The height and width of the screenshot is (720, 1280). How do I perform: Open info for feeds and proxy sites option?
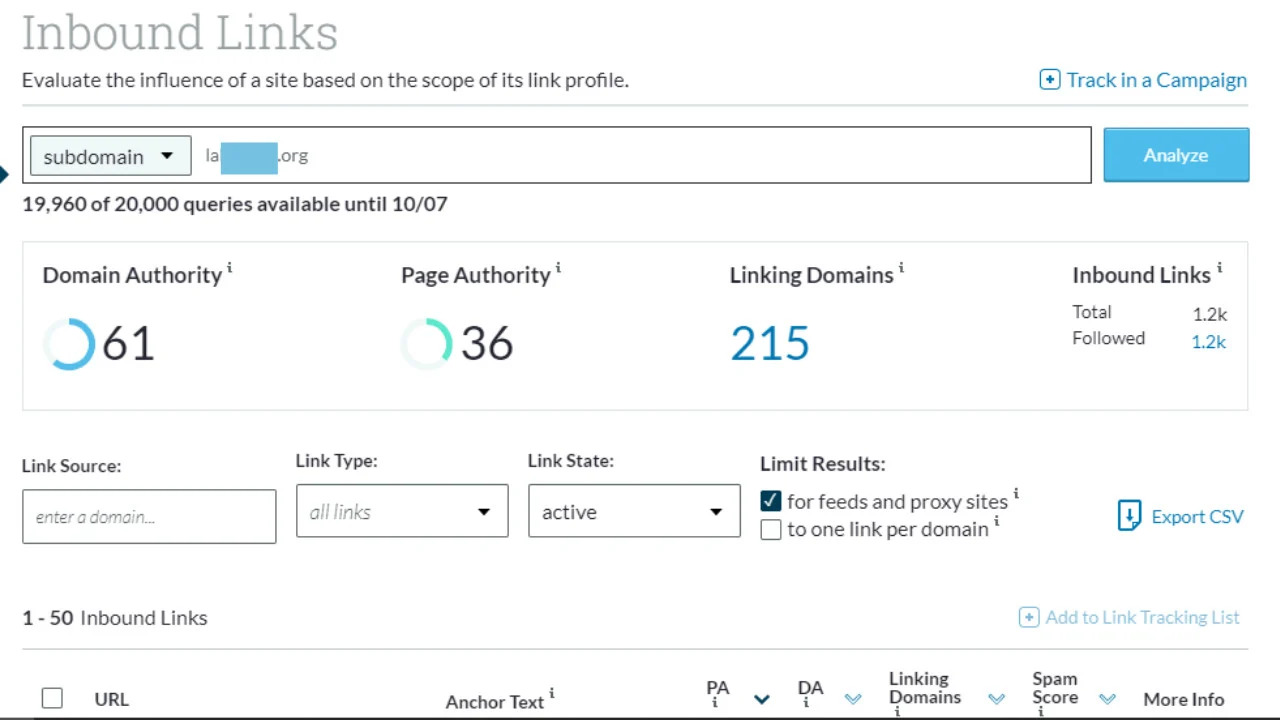click(x=1016, y=494)
